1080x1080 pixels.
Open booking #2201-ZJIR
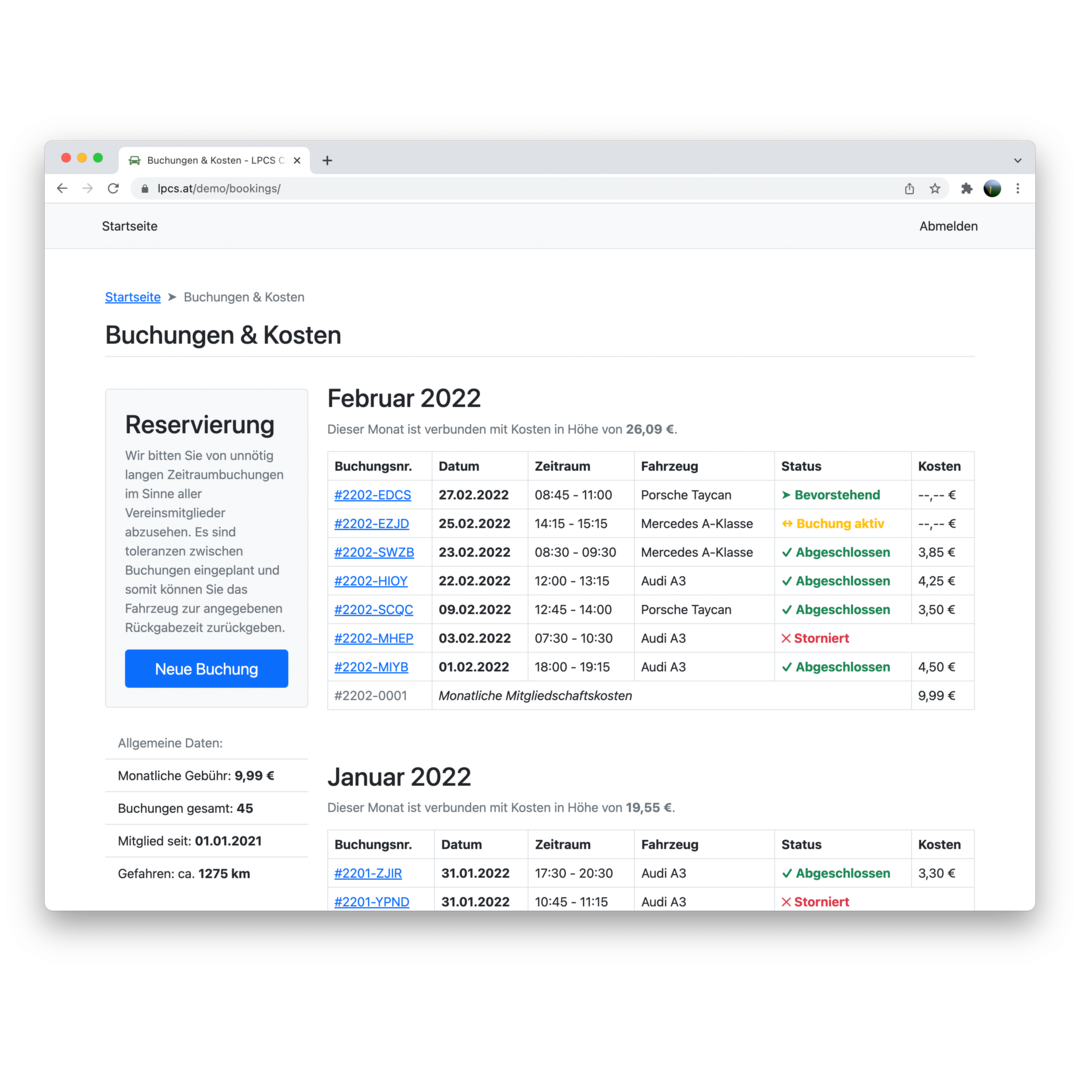click(368, 873)
